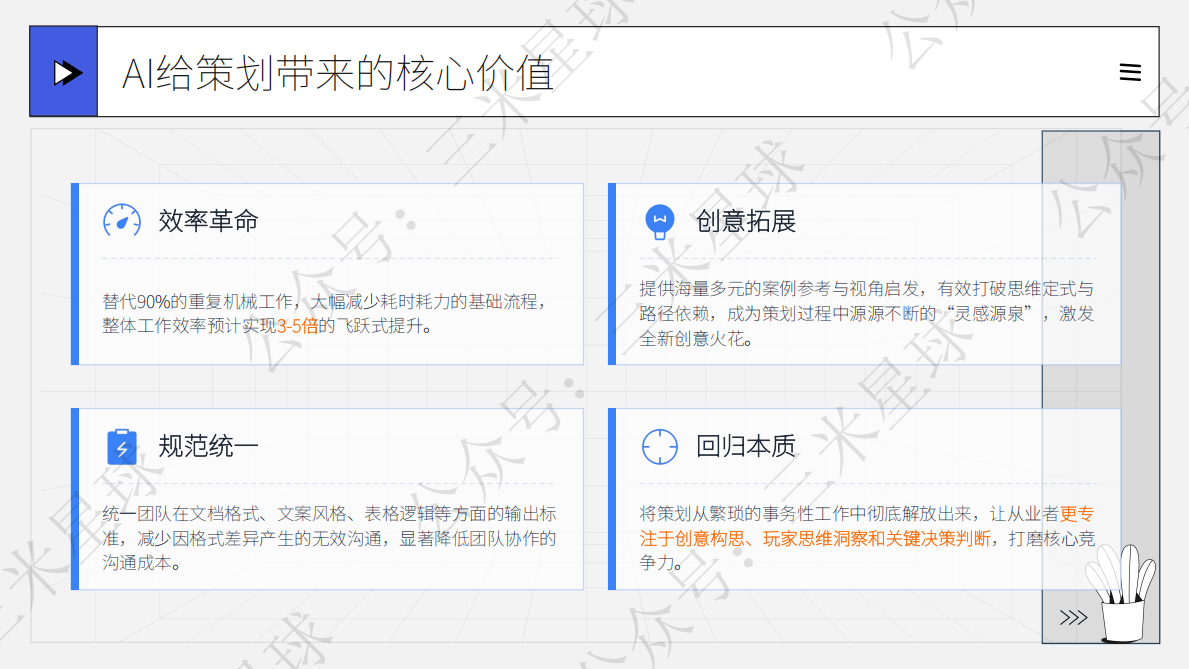1189x669 pixels.
Task: Click the paragraph starting 替代90%的重复机械工作
Action: click(x=325, y=314)
